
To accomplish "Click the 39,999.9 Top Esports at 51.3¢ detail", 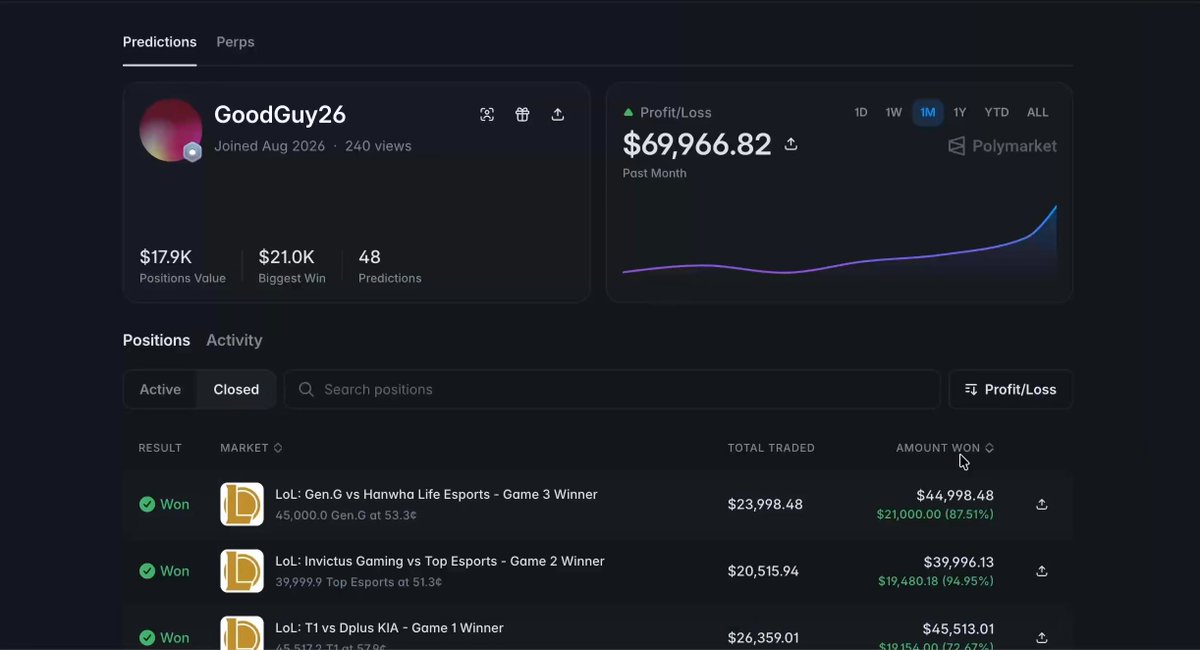I will (x=359, y=581).
